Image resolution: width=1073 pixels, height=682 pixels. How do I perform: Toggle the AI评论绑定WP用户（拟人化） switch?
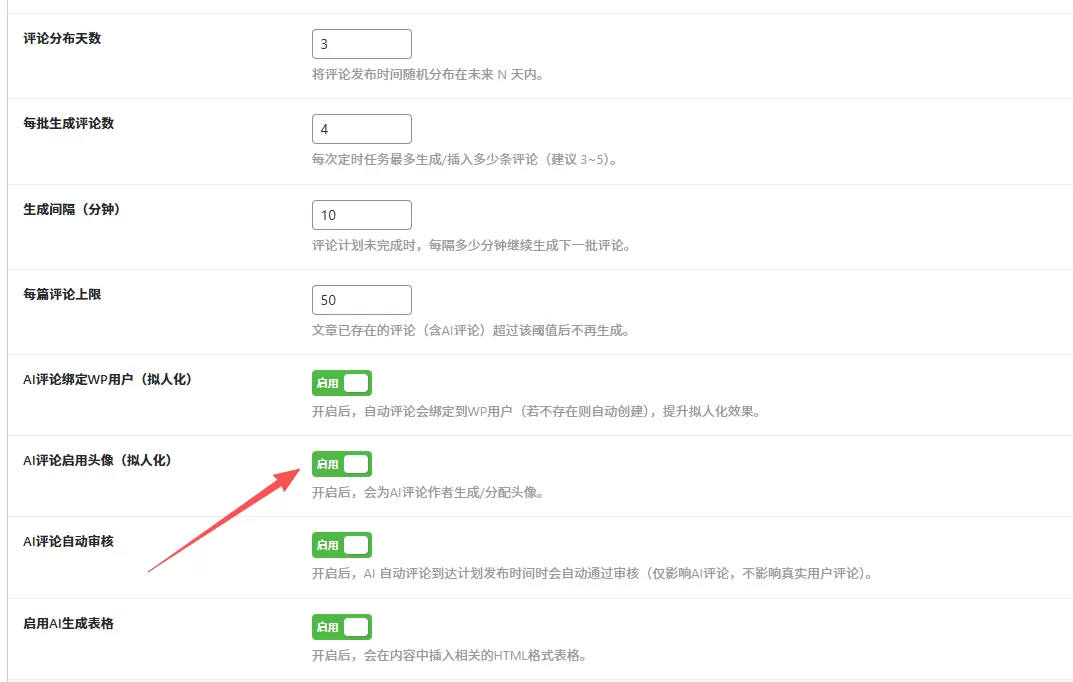341,382
